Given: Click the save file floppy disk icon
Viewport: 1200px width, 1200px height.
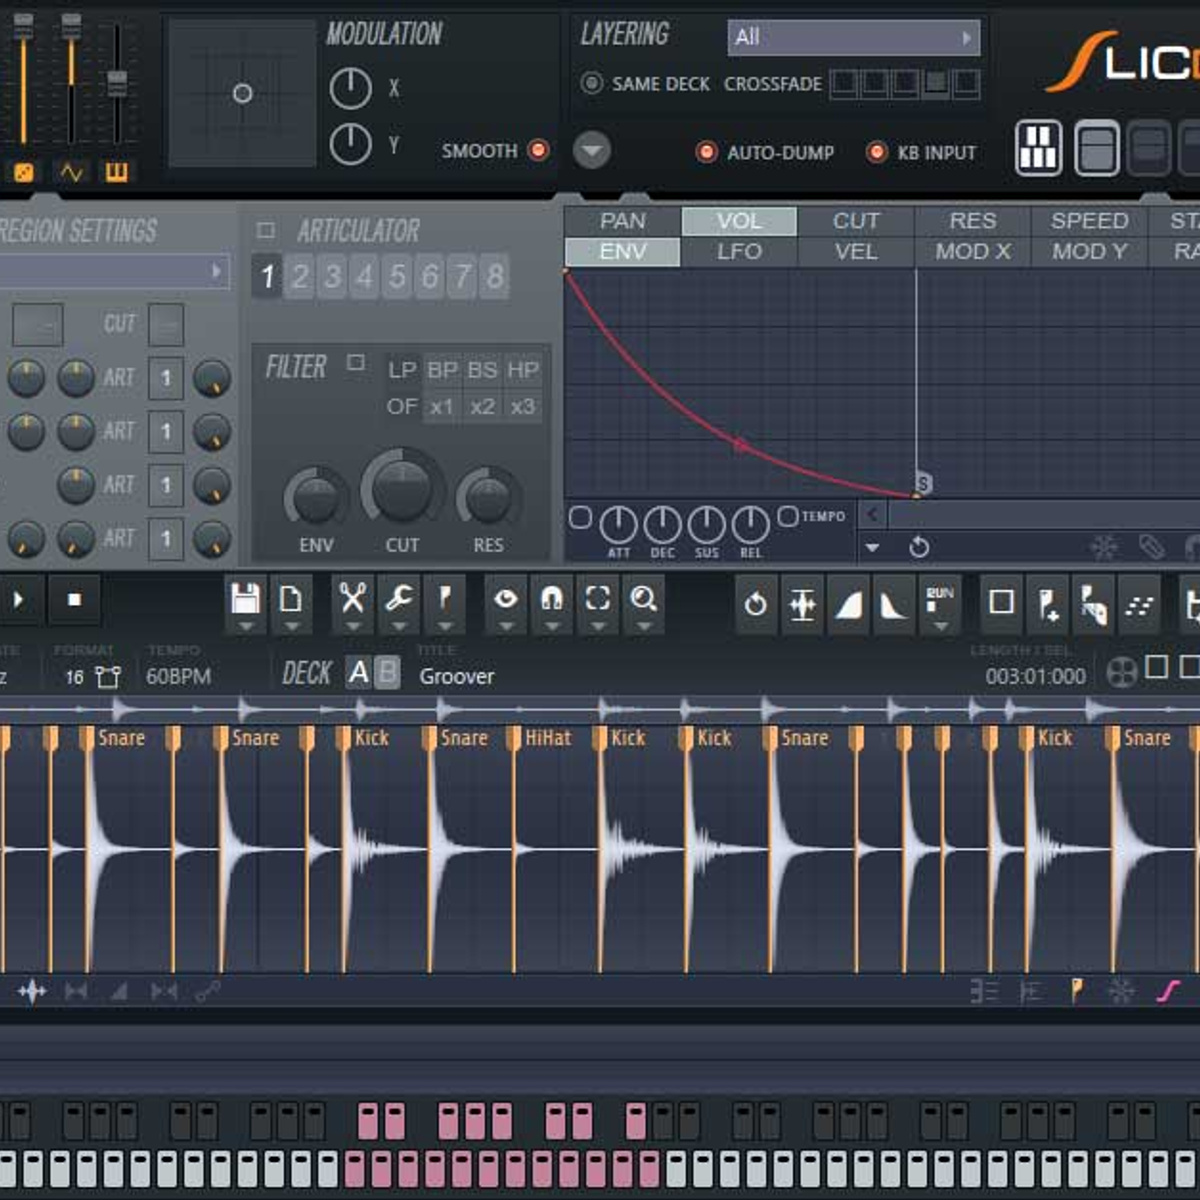Looking at the screenshot, I should coord(245,598).
